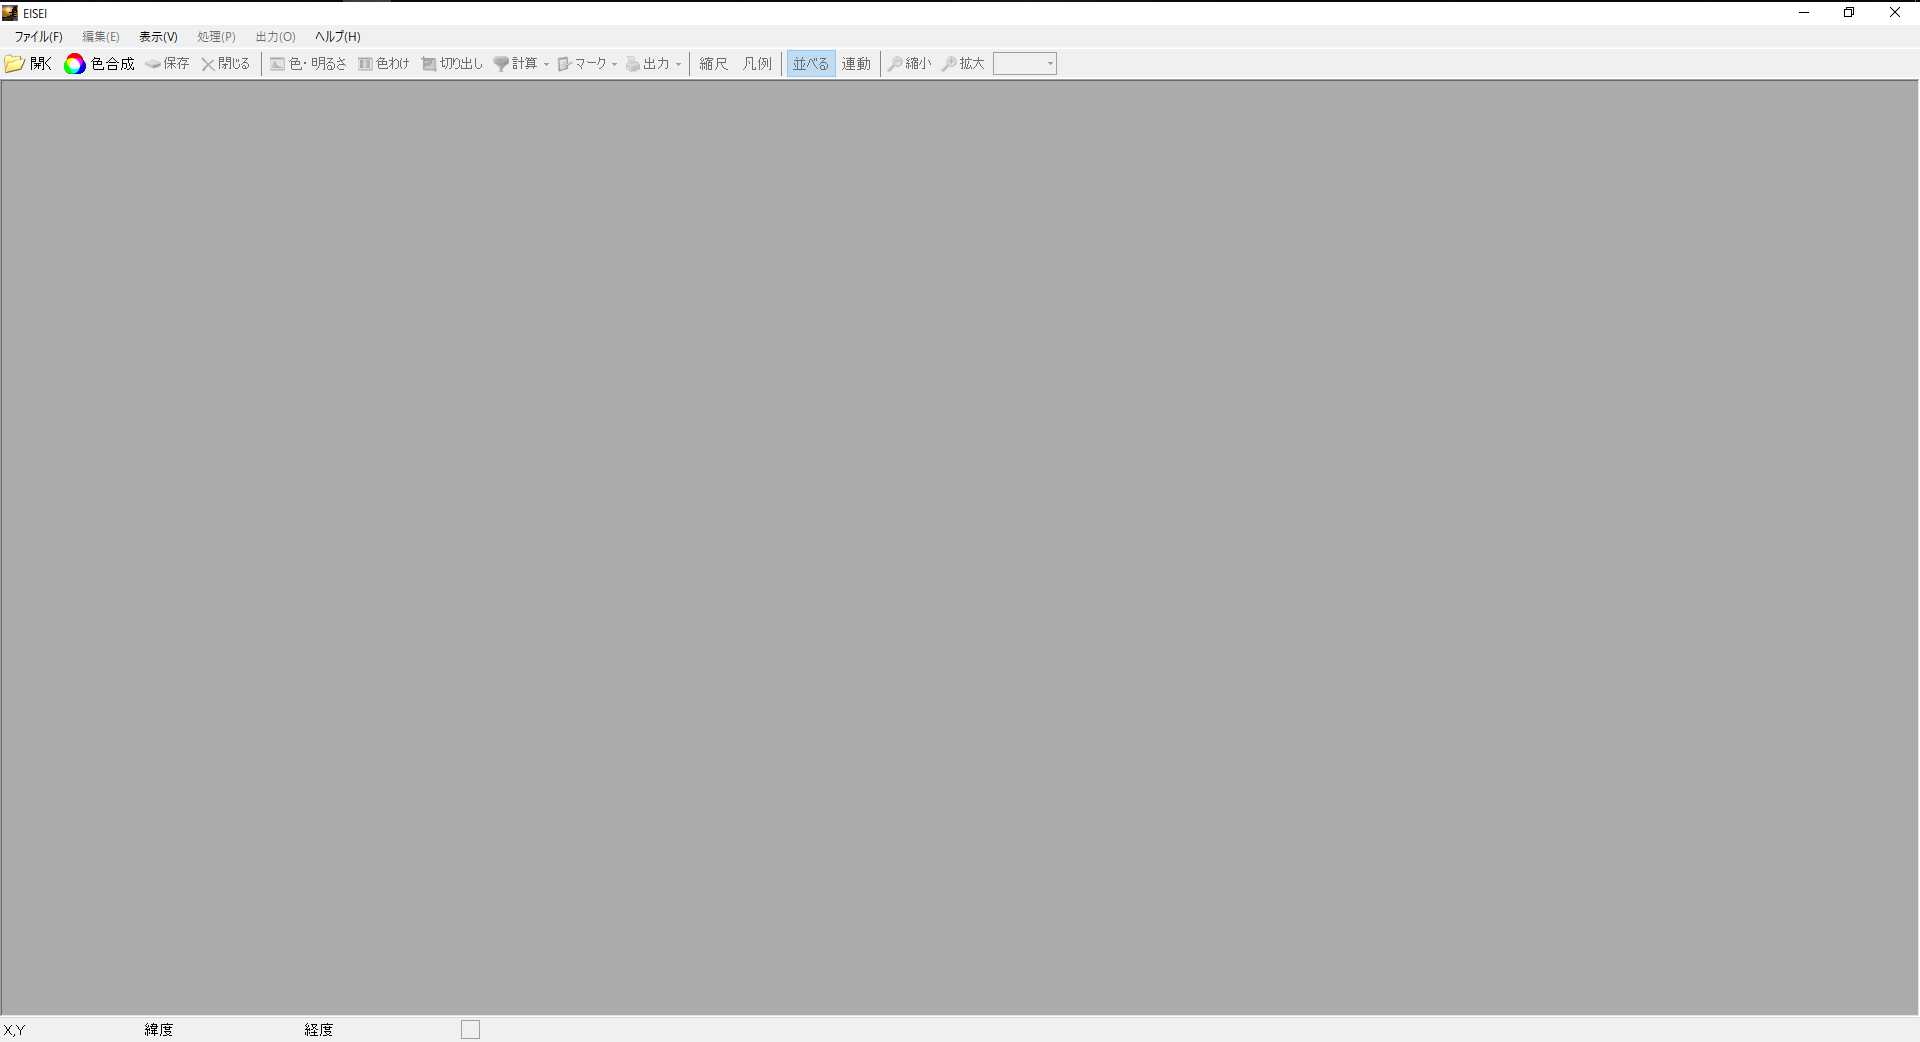Open the 処理(P) menu
1920x1042 pixels.
coord(216,37)
